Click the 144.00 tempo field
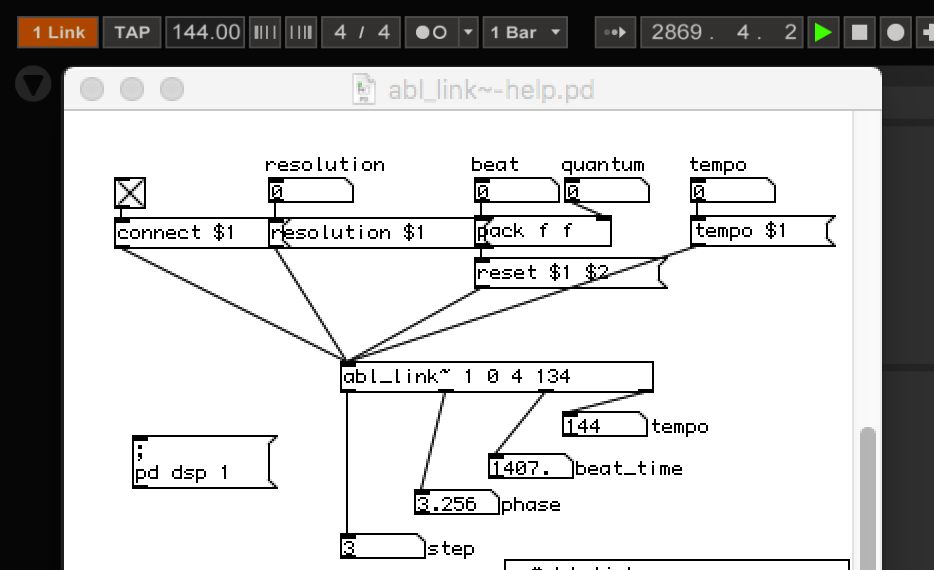Image resolution: width=934 pixels, height=570 pixels. [206, 32]
